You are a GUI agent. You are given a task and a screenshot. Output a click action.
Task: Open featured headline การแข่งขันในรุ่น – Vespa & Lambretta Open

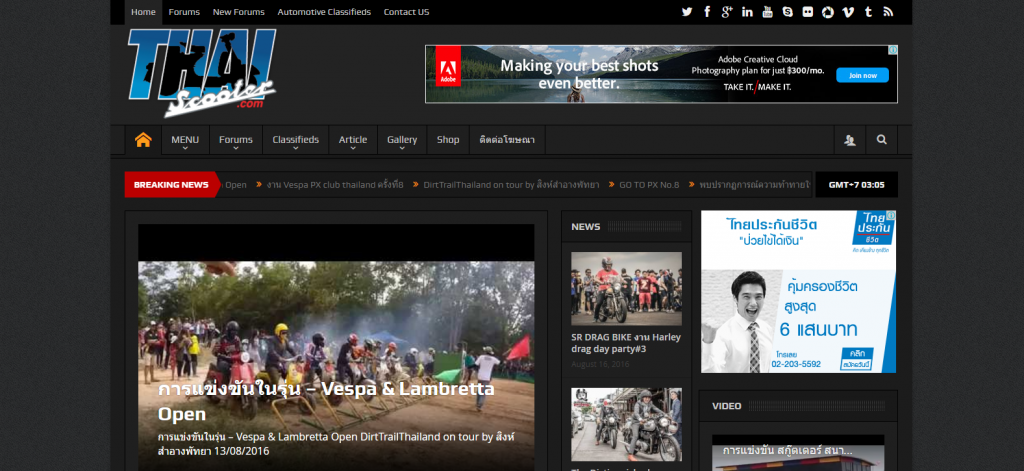pos(327,401)
